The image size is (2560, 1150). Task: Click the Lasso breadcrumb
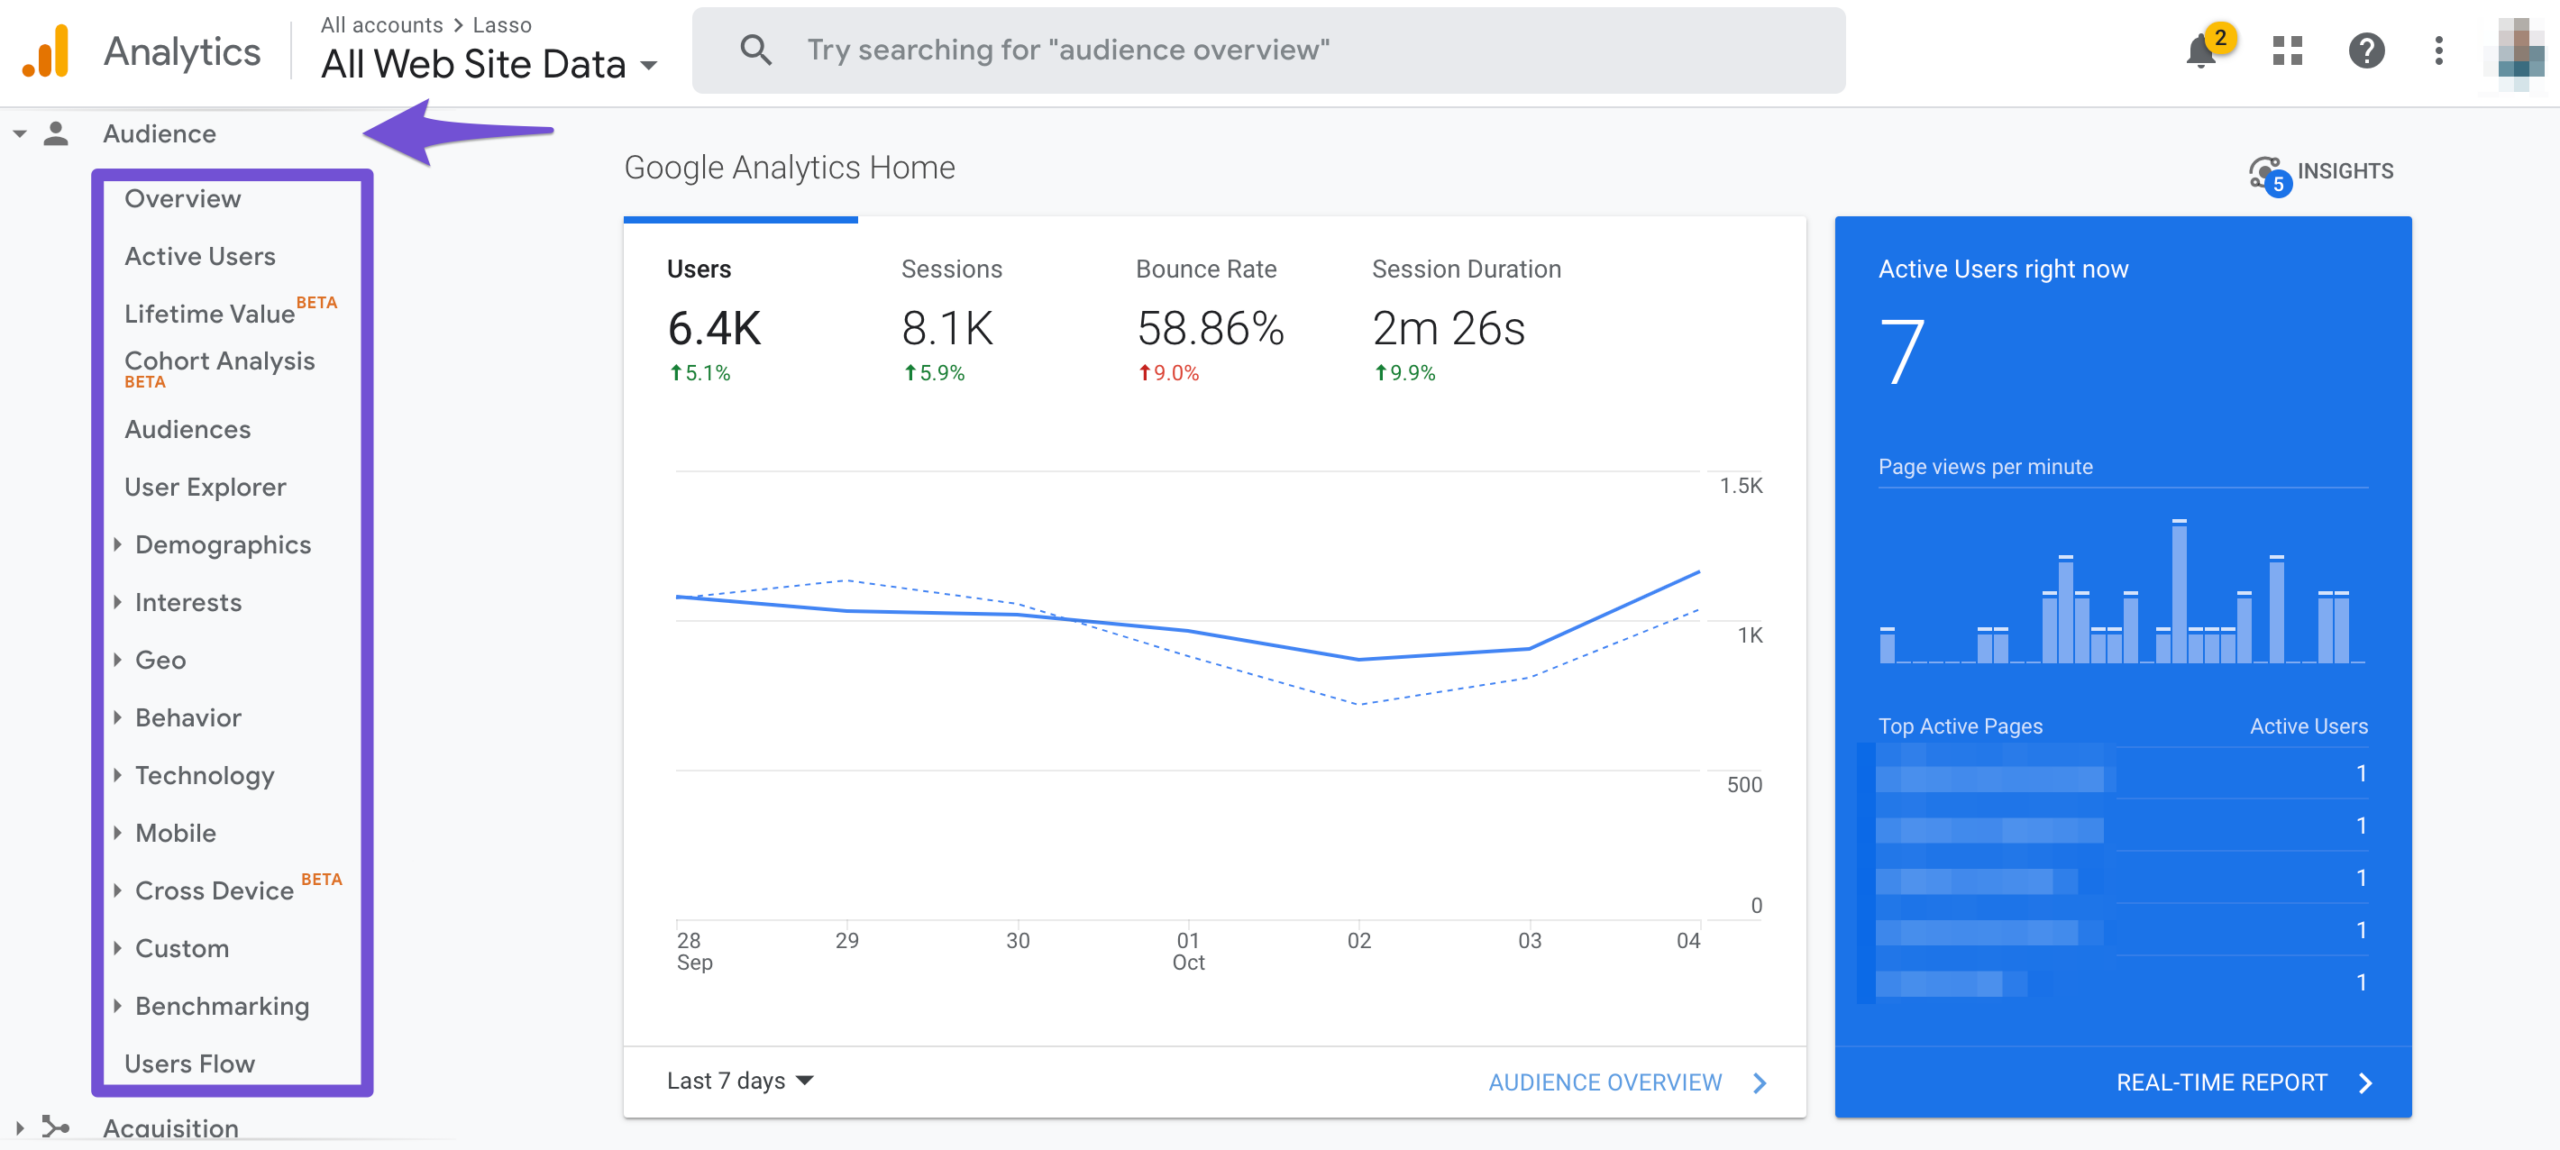[x=502, y=25]
